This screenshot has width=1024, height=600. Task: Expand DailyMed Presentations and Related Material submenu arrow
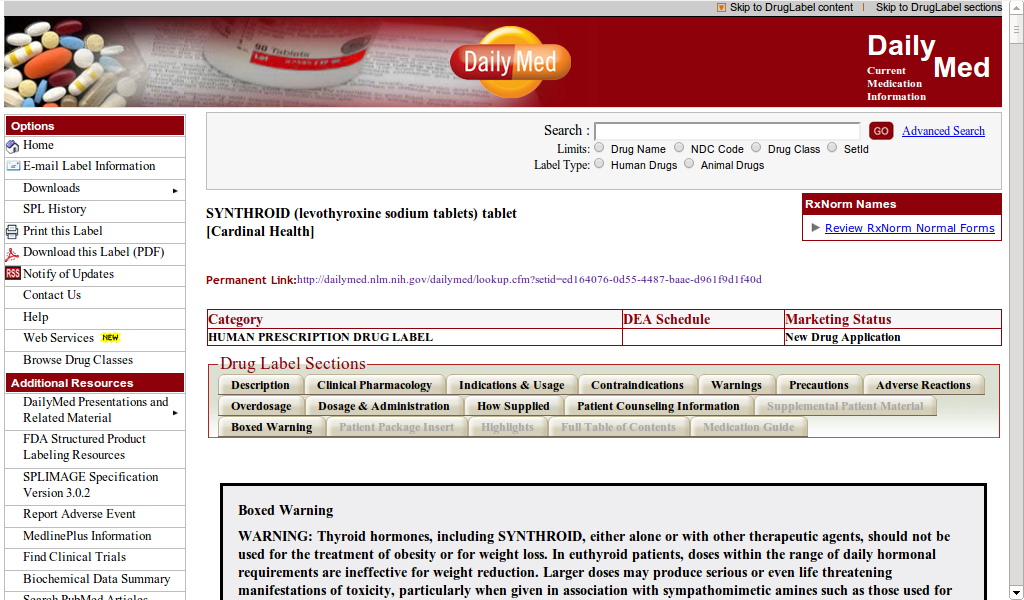(x=175, y=413)
